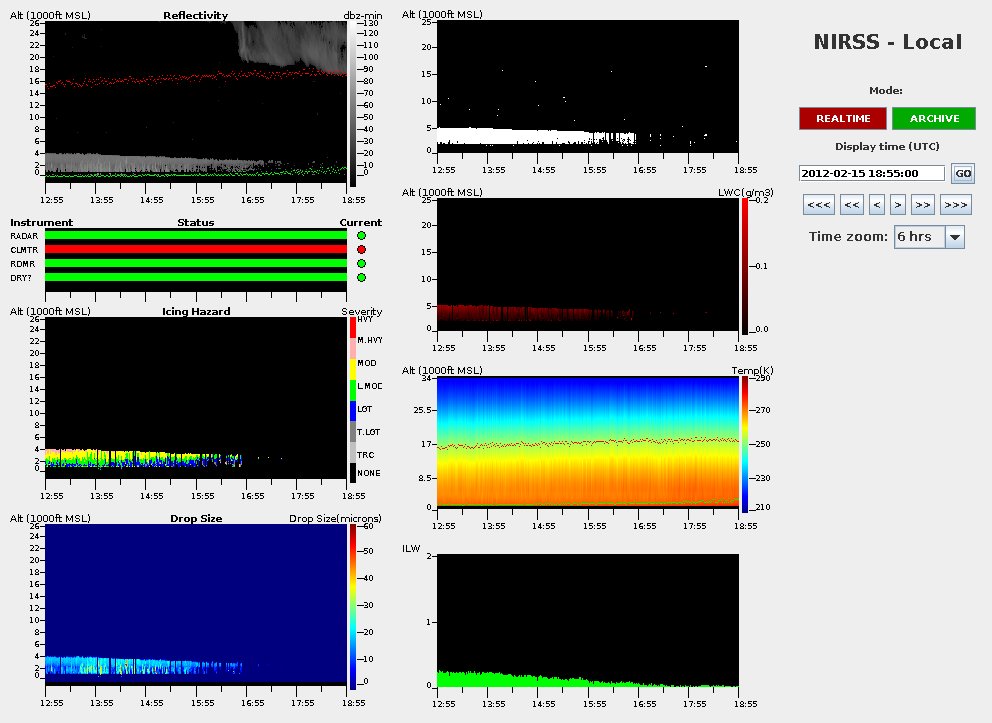The width and height of the screenshot is (992, 723).
Task: Switch mode to ARCHIVE
Action: 934,118
